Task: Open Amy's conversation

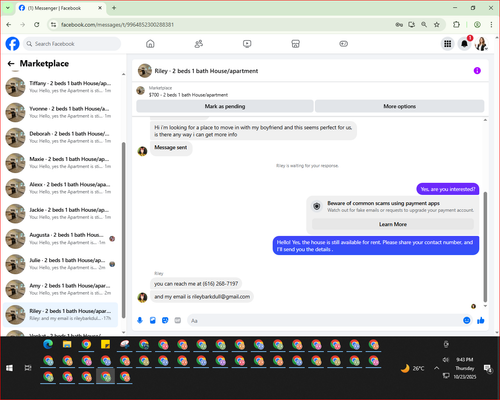Action: pos(61,289)
